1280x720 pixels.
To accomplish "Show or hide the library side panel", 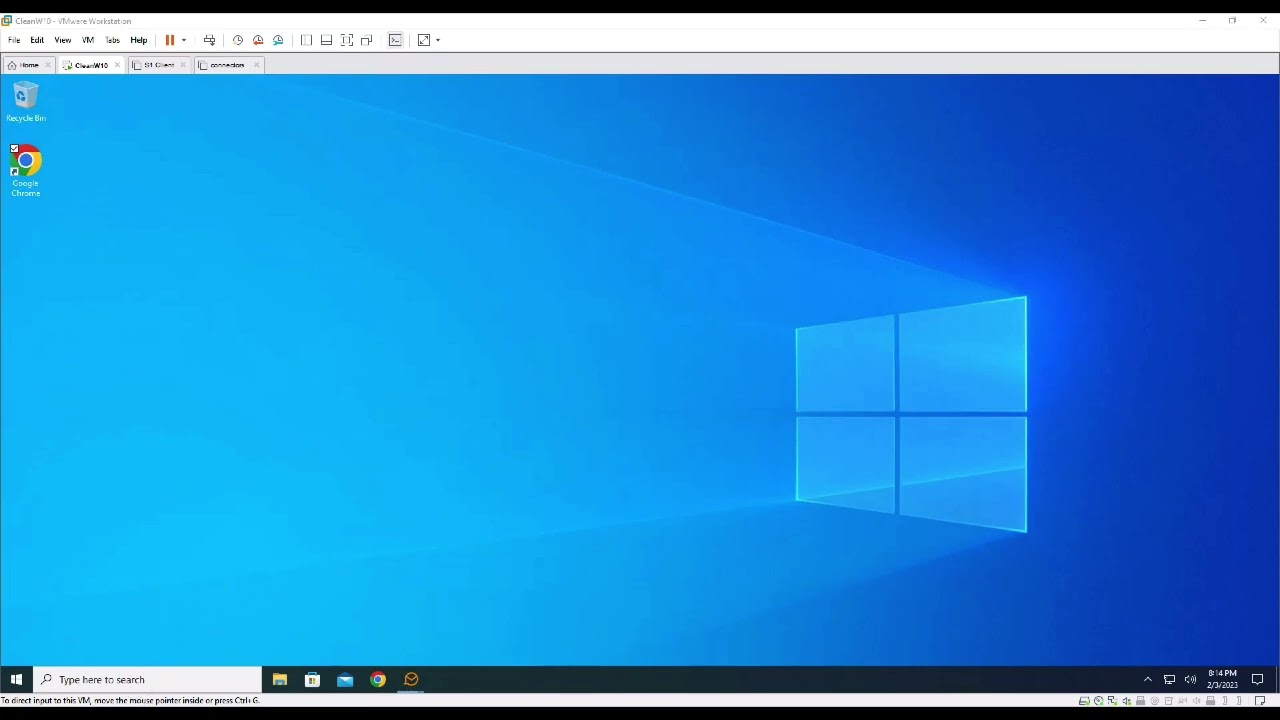I will (306, 40).
